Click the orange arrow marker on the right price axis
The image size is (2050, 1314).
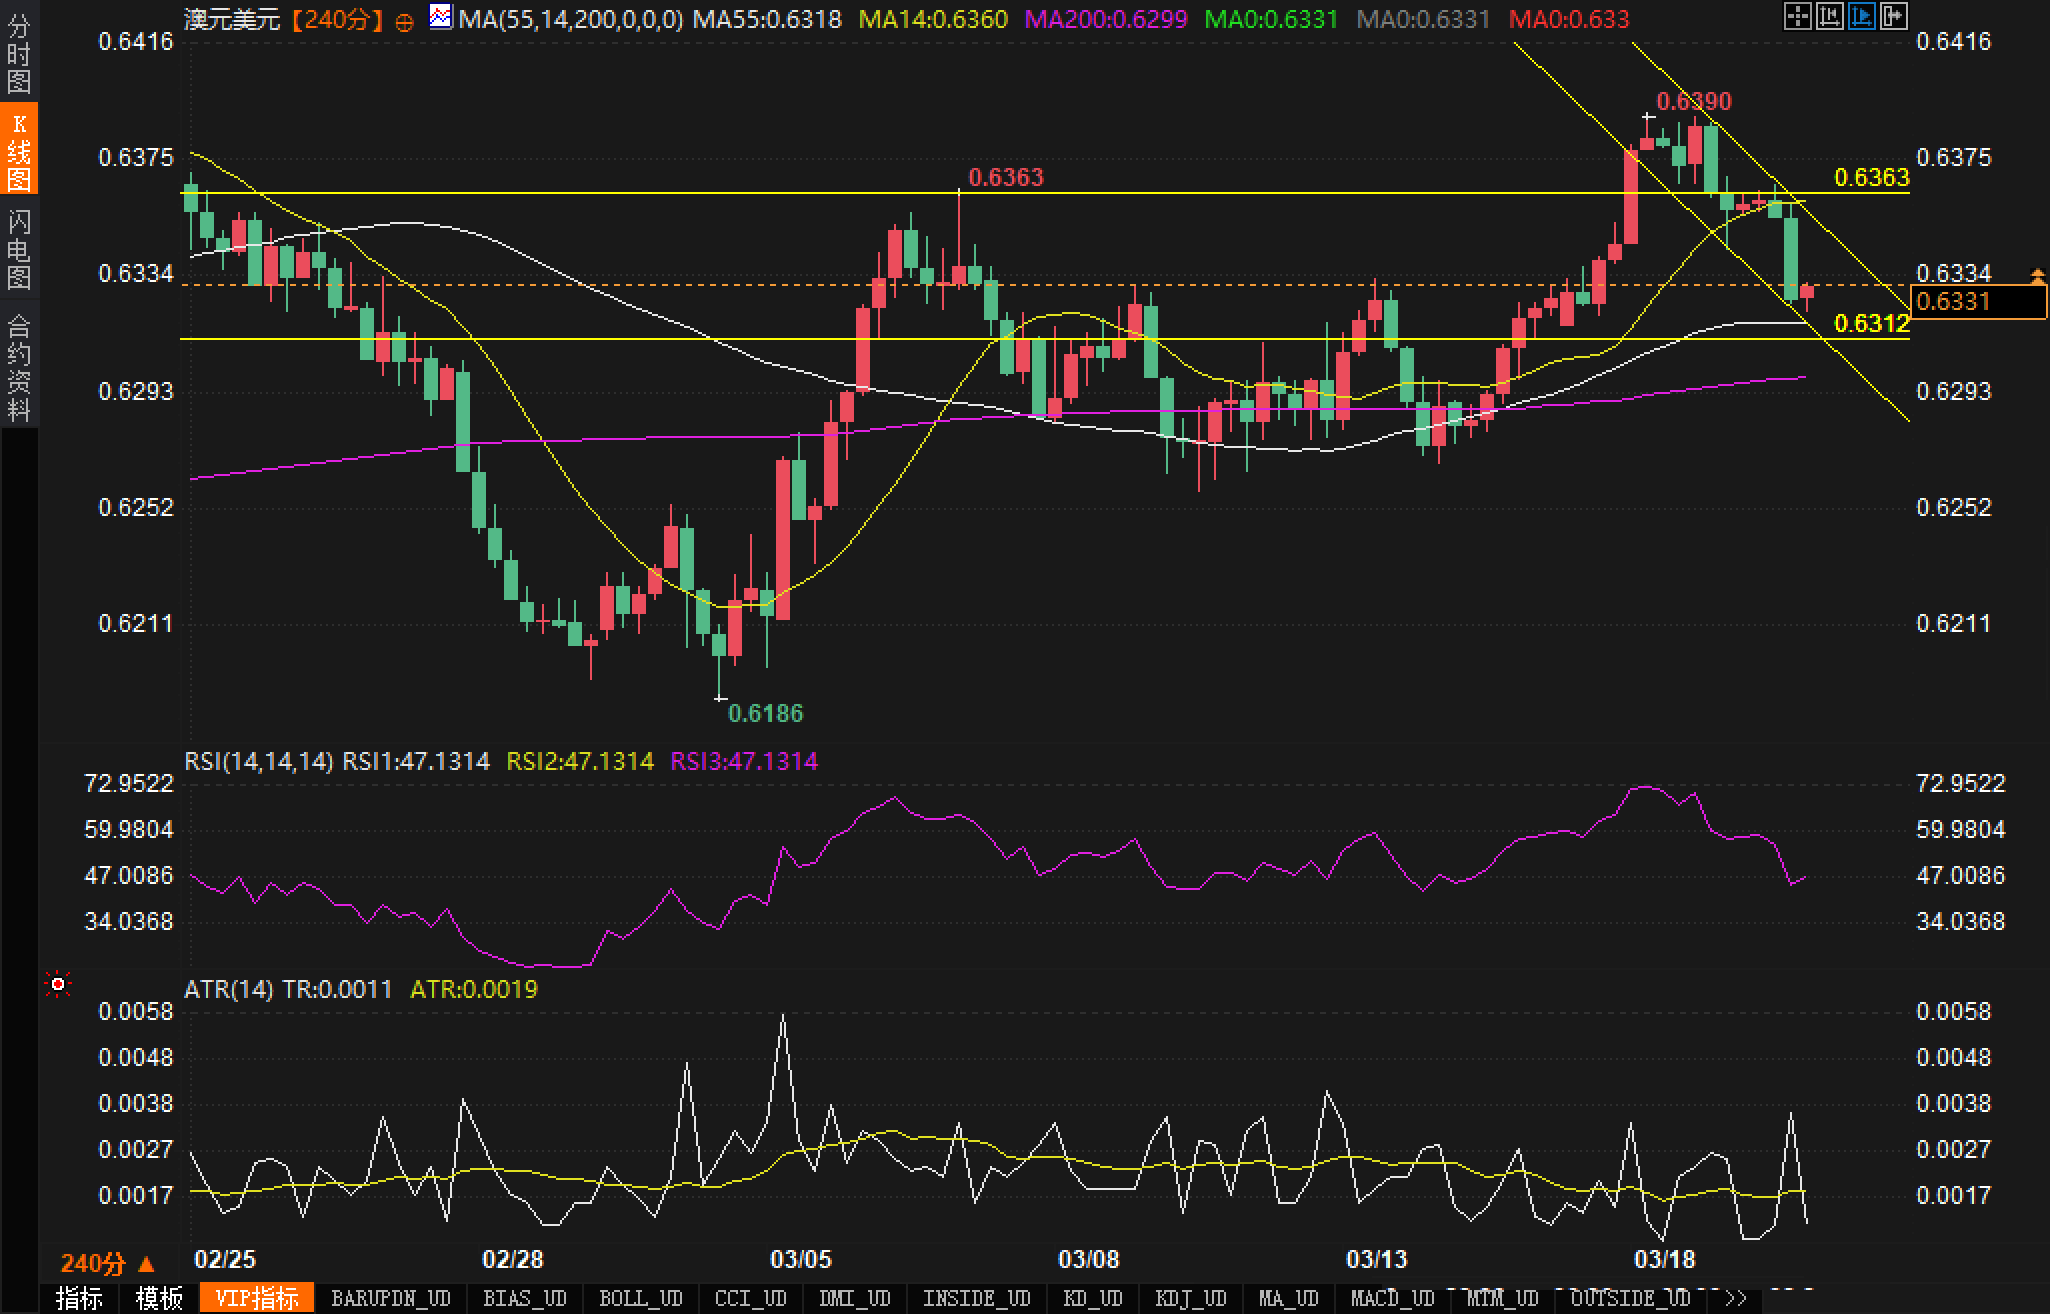click(x=2037, y=275)
